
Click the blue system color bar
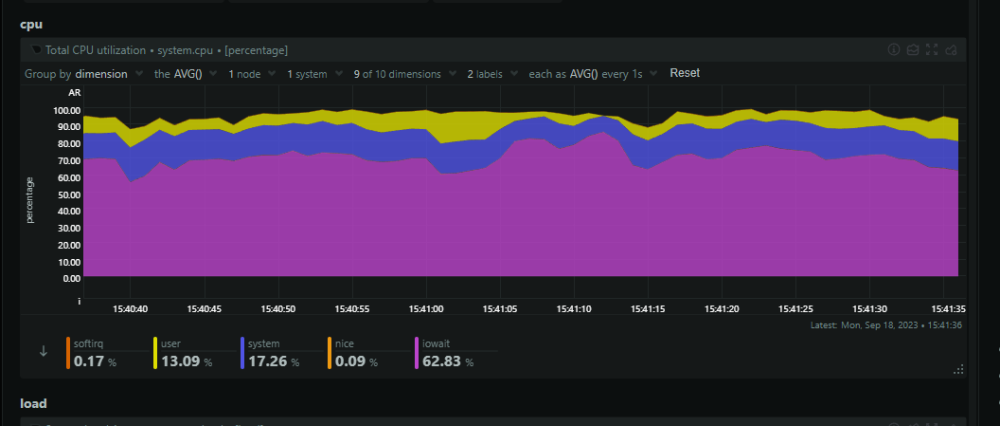pos(242,353)
